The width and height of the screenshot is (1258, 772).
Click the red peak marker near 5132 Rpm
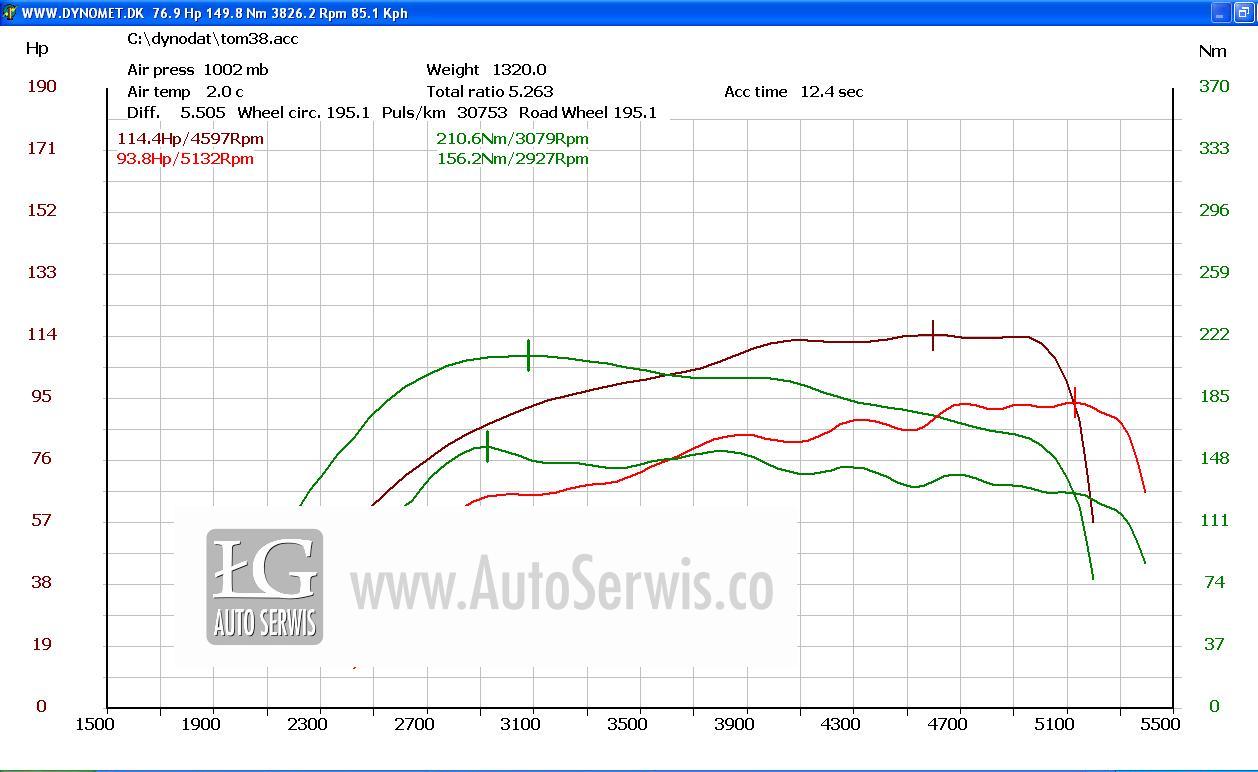[1074, 402]
